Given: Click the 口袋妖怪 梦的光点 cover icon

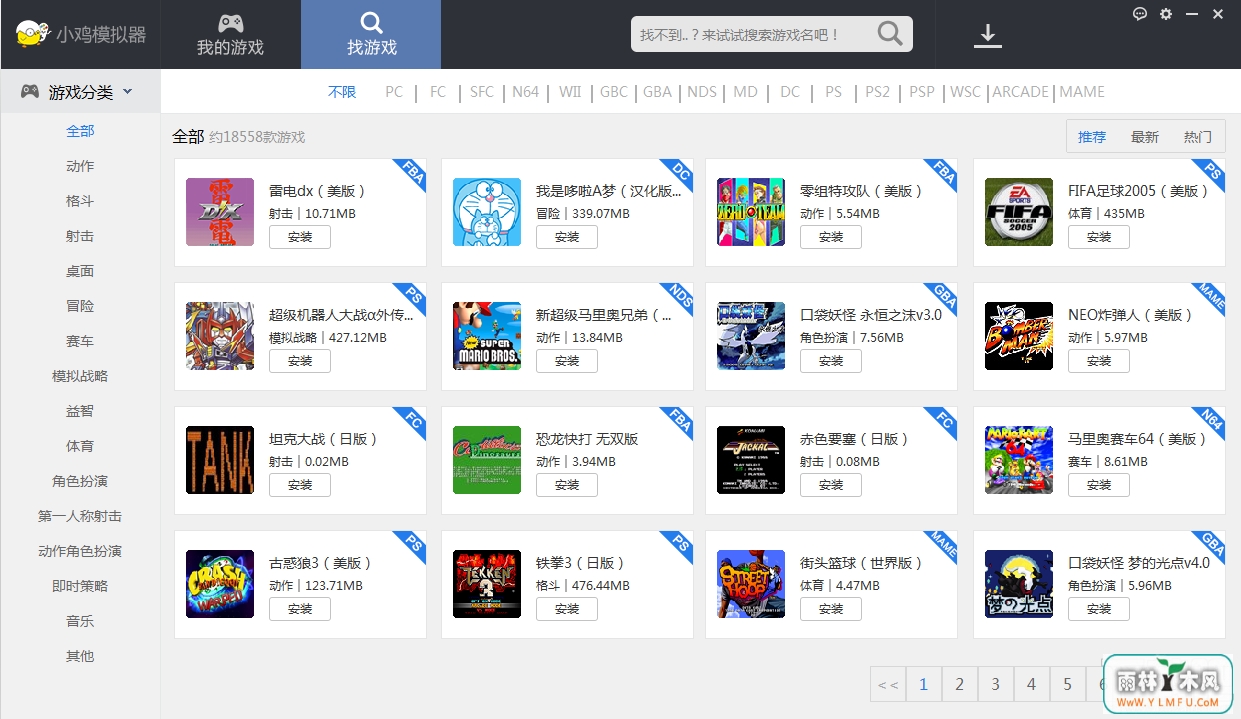Looking at the screenshot, I should 1019,584.
